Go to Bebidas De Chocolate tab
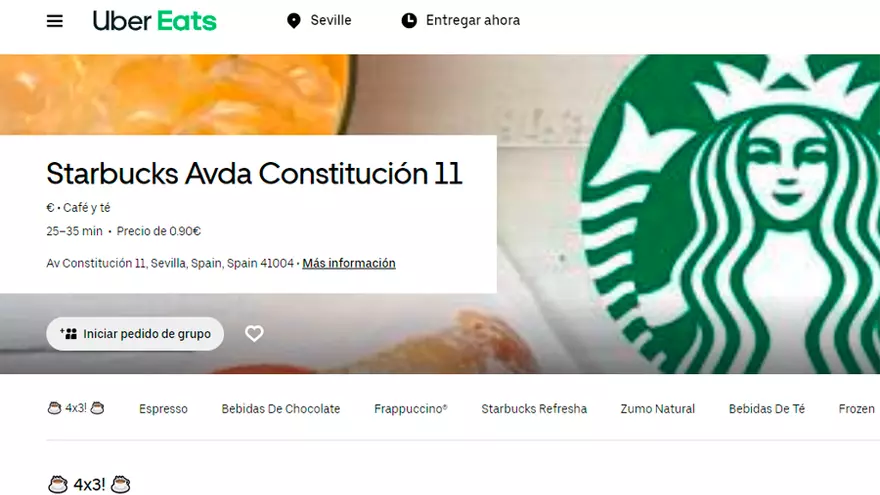880x495 pixels. coord(281,409)
